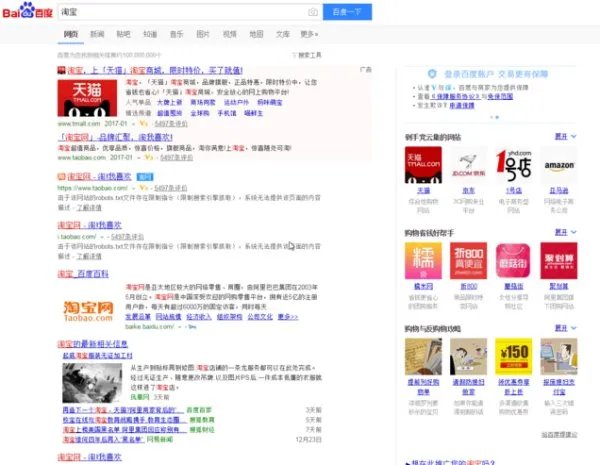Click the V3 credit badge beside www.tmall.com
600x465 pixels.
(143, 123)
